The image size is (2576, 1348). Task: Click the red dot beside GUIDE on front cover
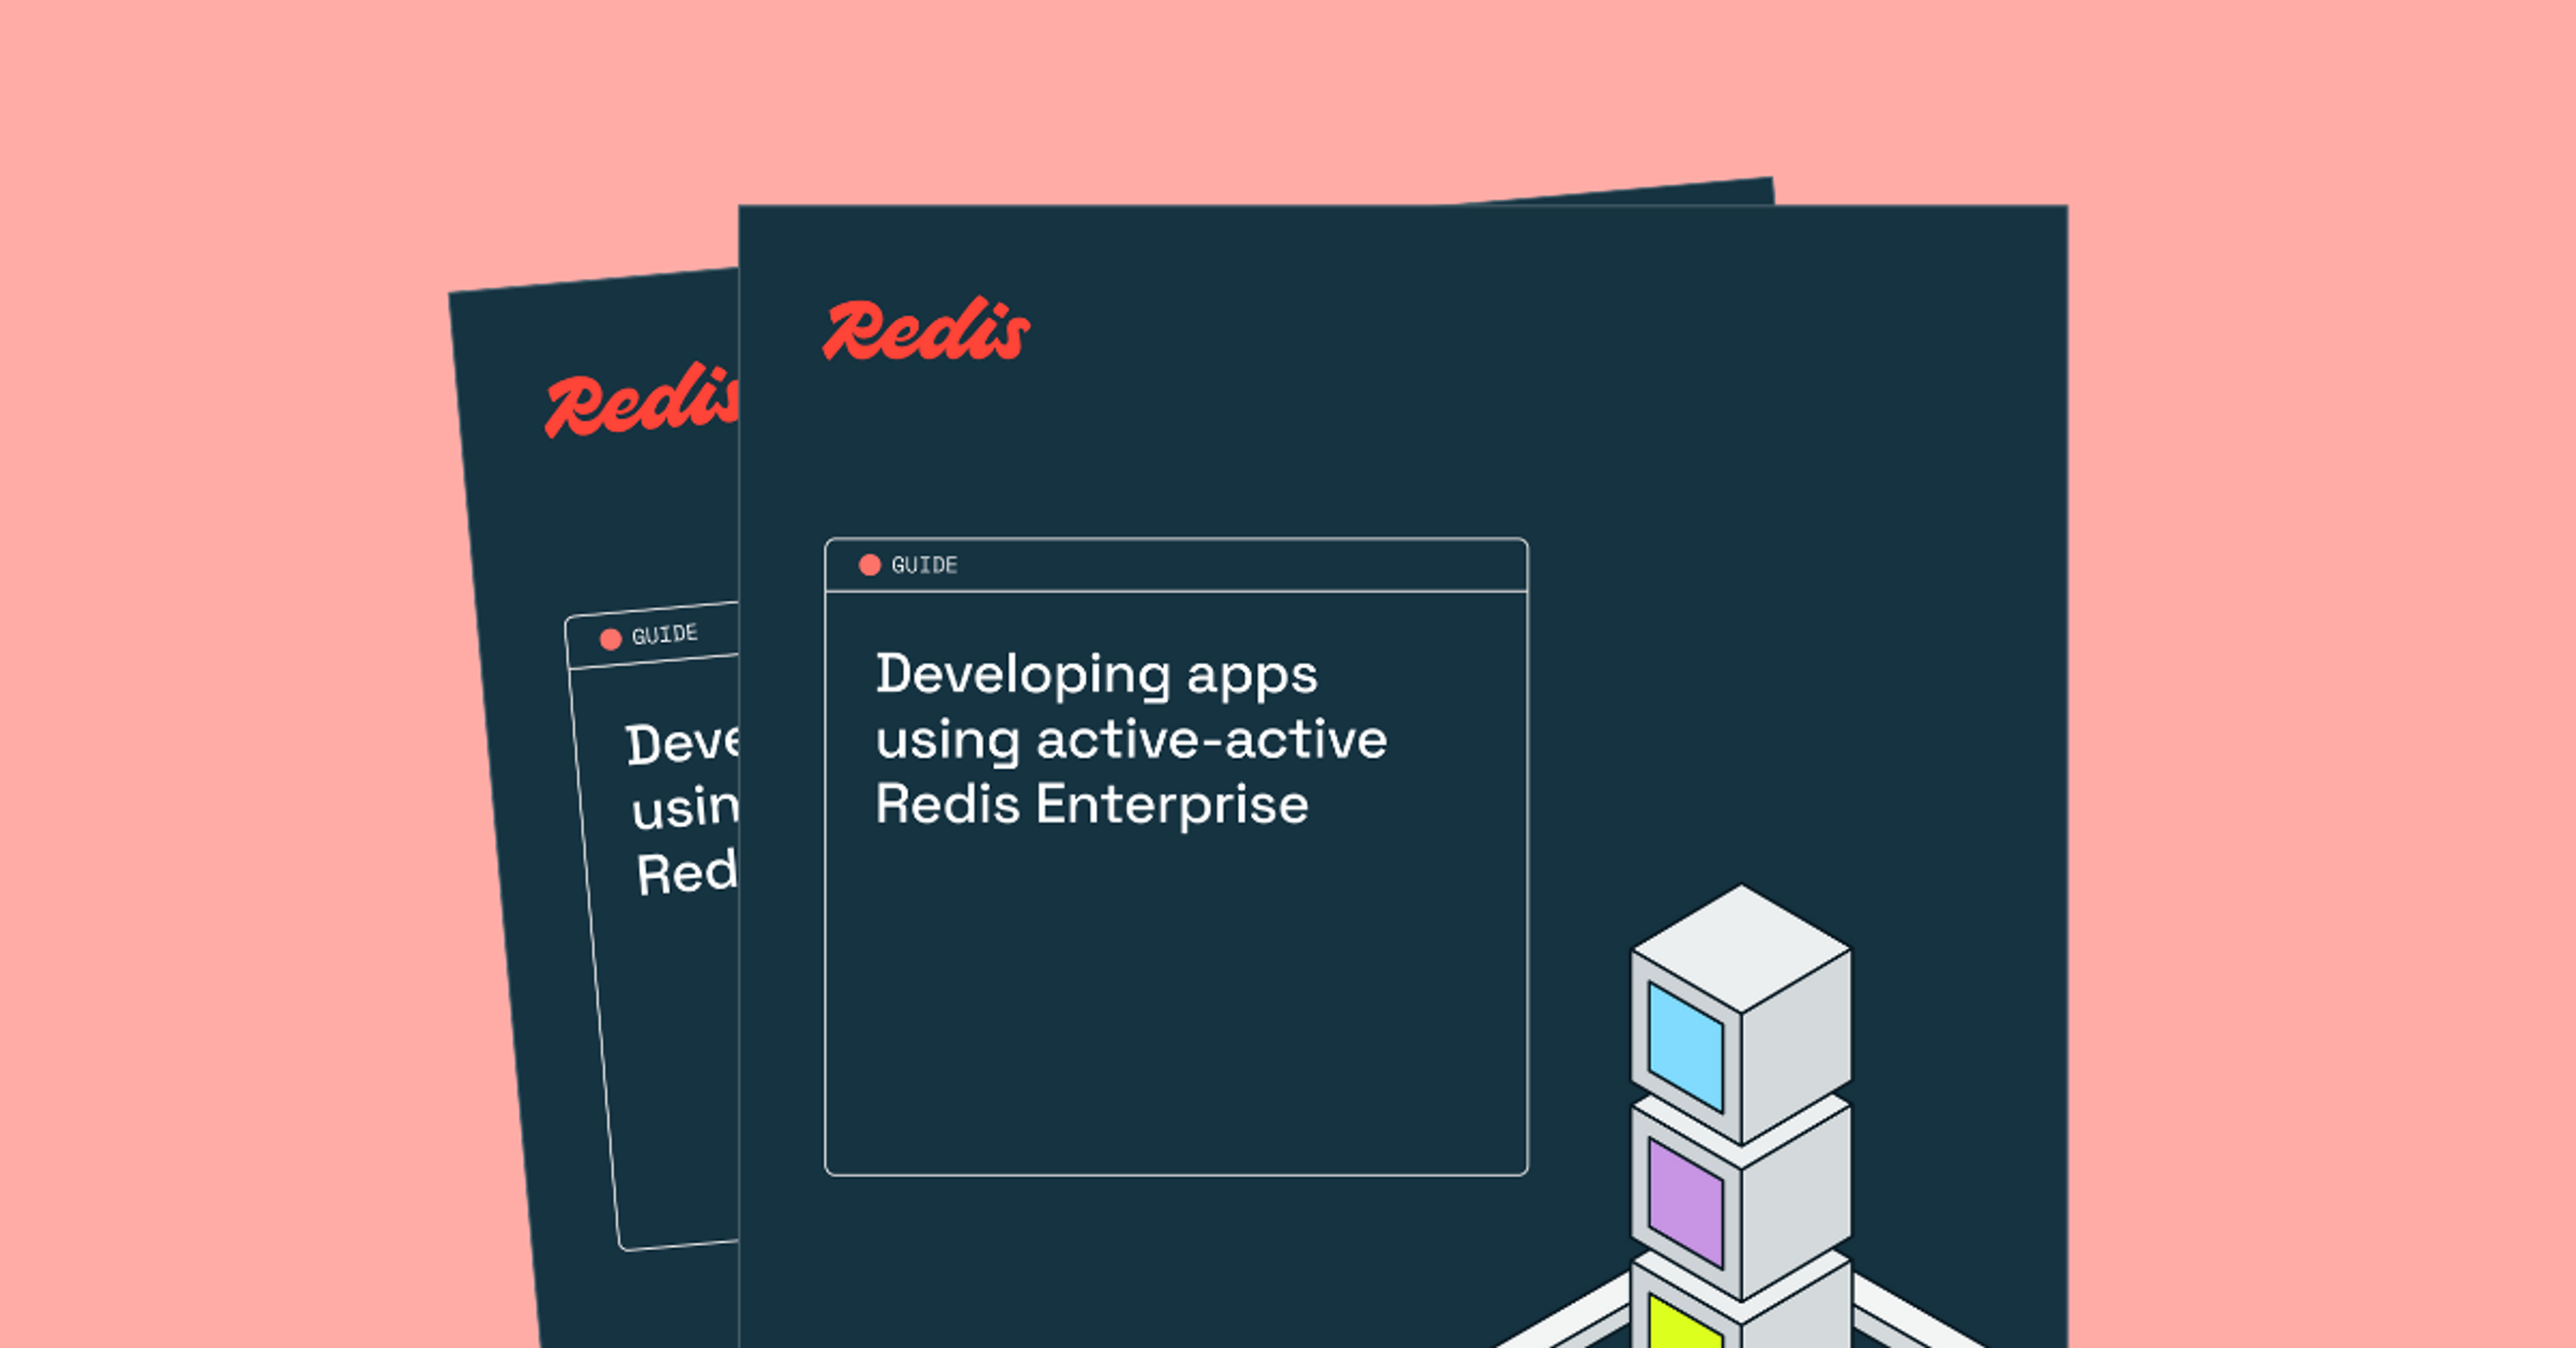point(870,565)
